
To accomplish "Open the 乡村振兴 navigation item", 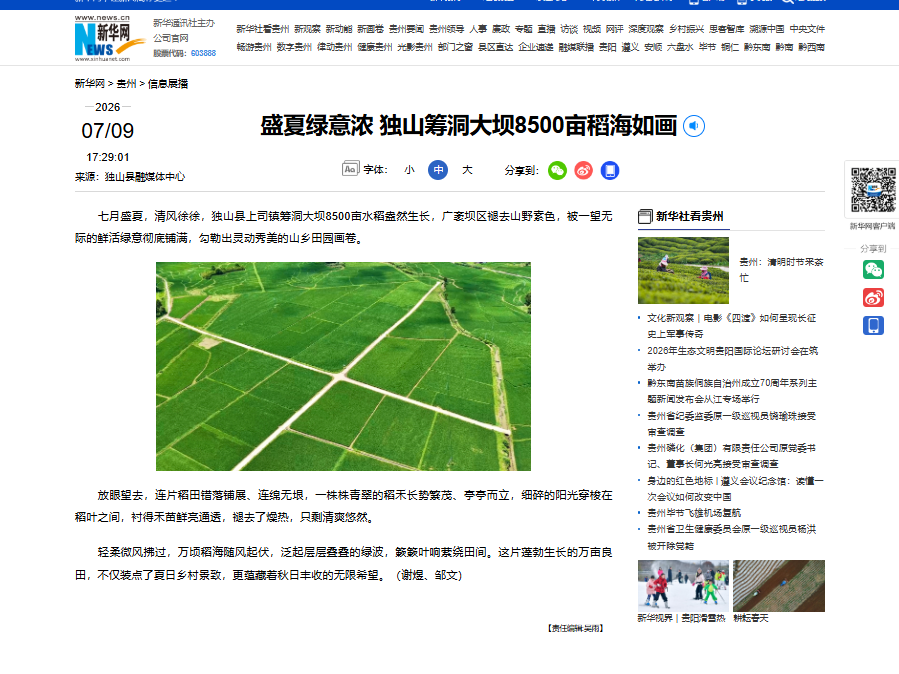I will click(686, 29).
